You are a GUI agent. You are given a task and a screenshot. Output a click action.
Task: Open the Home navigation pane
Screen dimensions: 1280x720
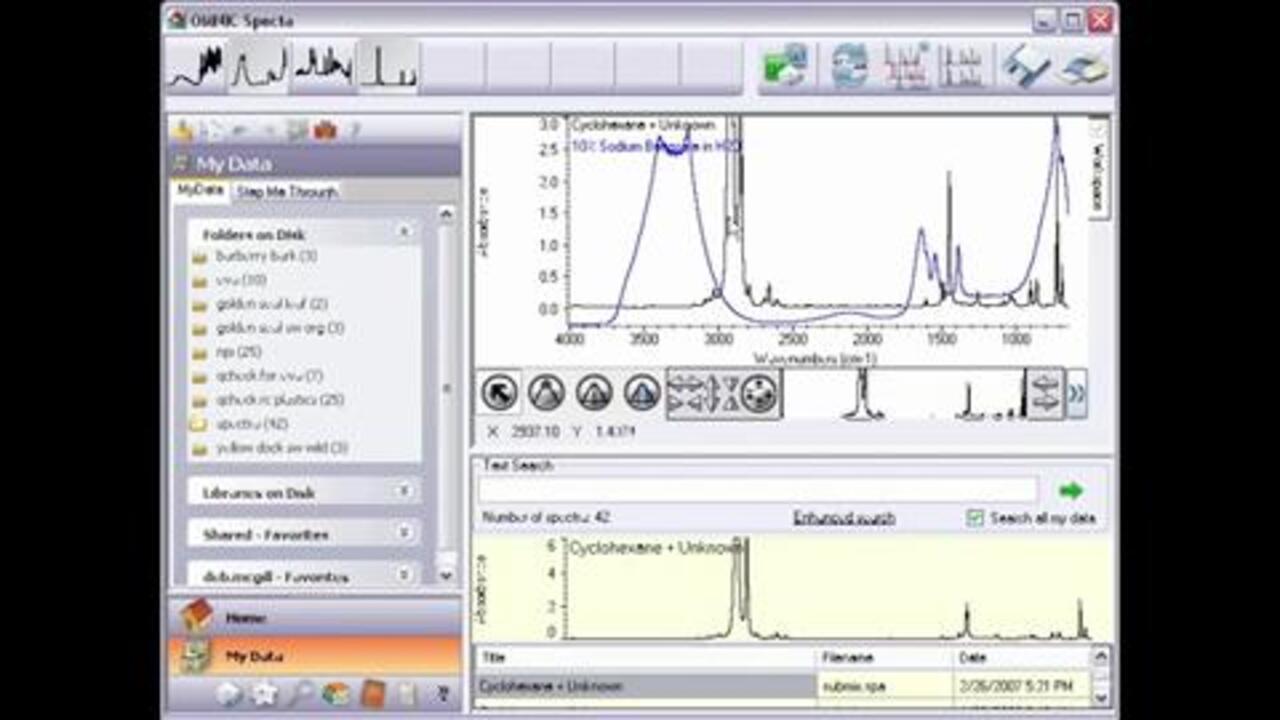pos(245,618)
